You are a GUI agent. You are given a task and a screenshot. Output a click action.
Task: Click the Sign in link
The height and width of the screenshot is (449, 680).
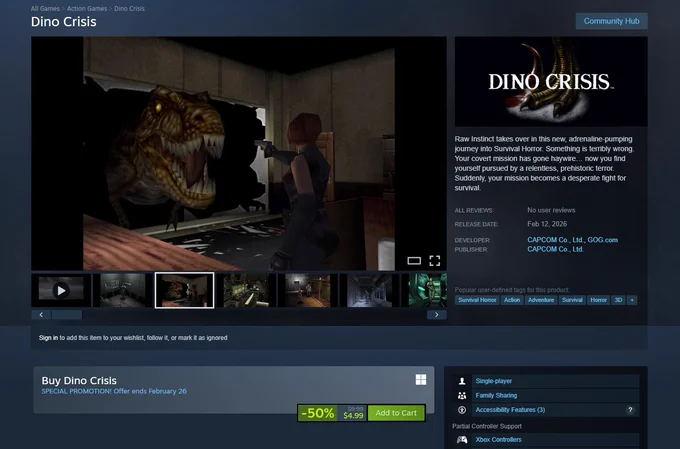pyautogui.click(x=48, y=338)
